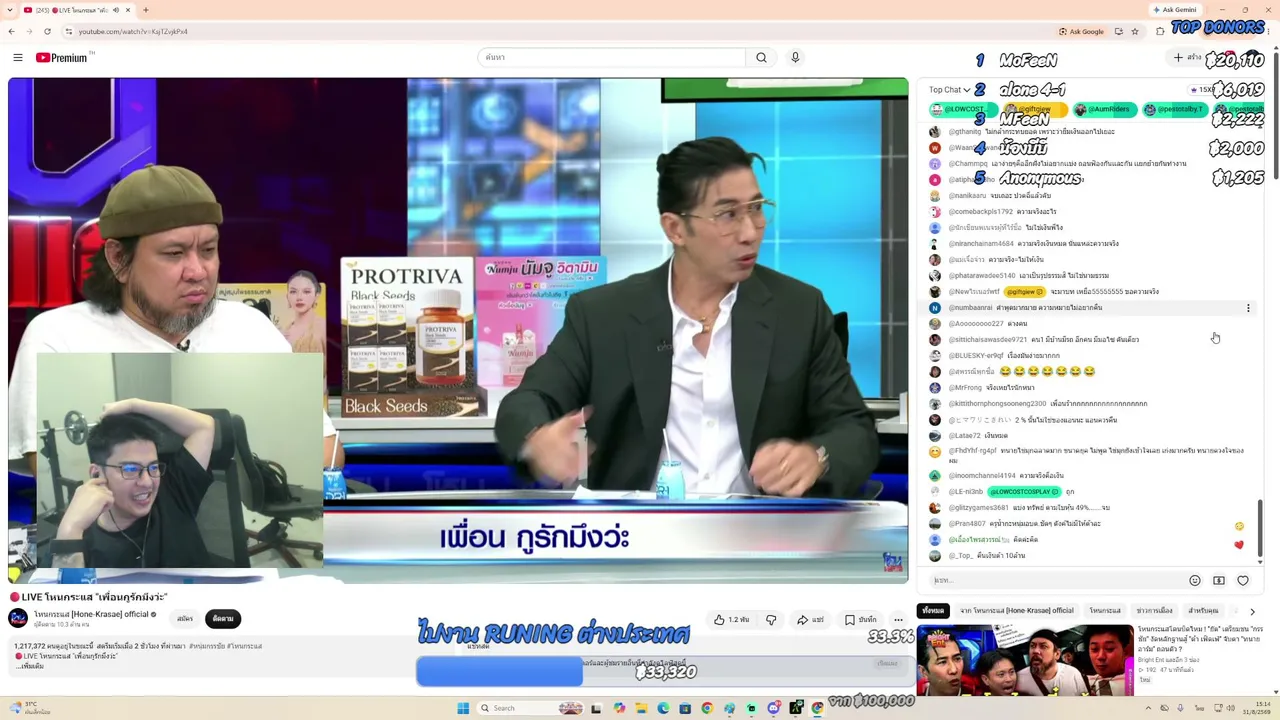Expand the video description text

[x=31, y=666]
